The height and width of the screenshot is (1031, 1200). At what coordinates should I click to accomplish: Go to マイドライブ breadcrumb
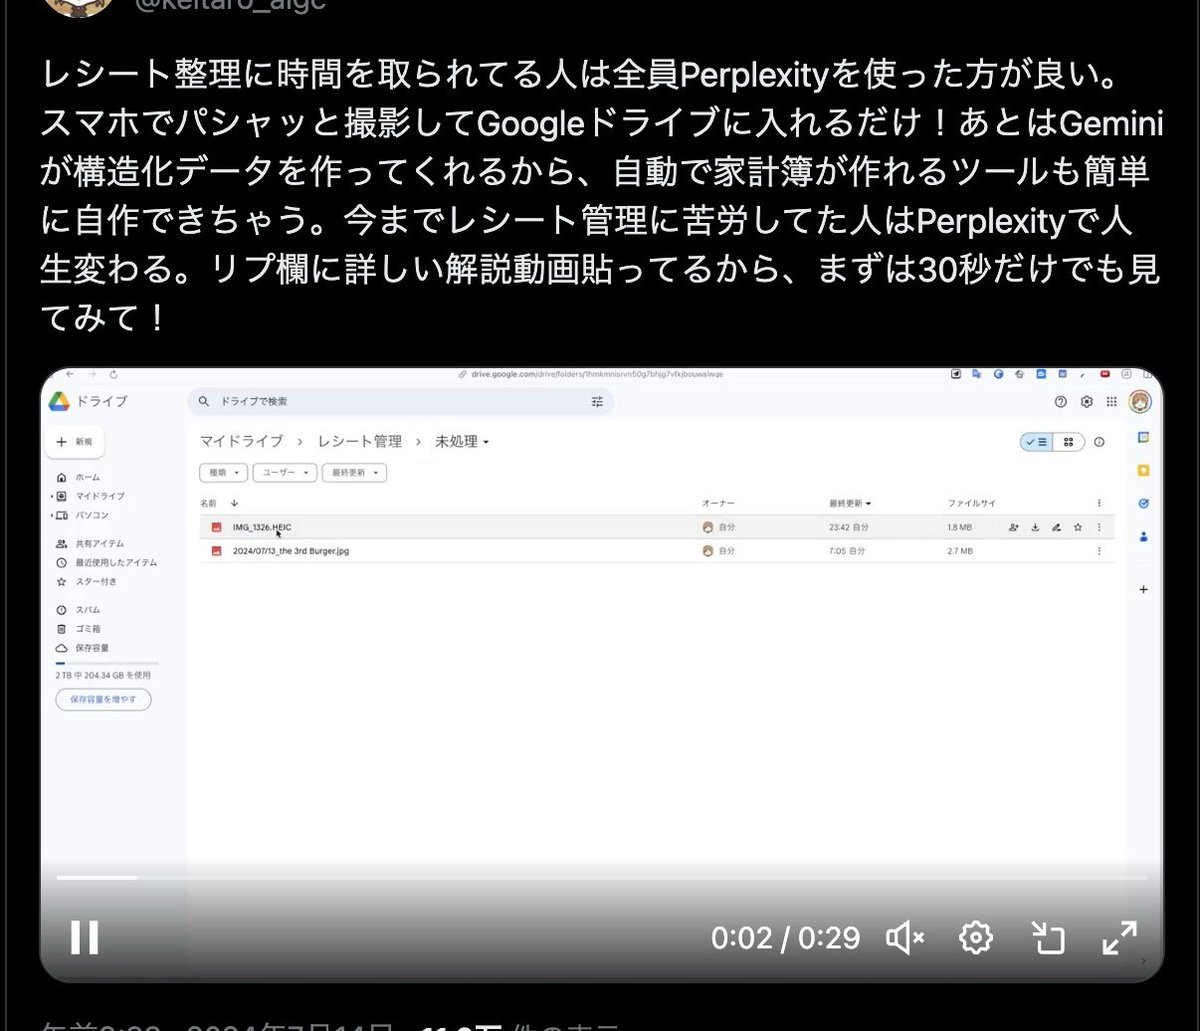coord(240,441)
